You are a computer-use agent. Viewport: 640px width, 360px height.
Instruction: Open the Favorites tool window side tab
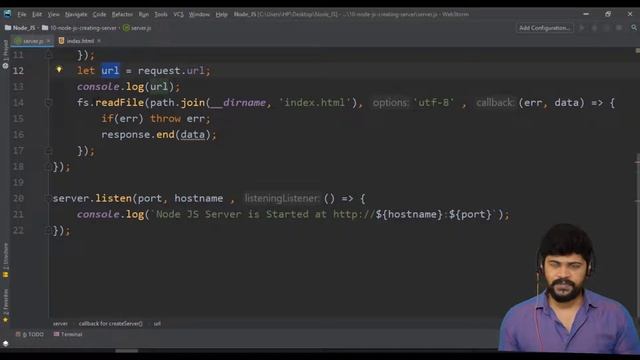[x=5, y=306]
